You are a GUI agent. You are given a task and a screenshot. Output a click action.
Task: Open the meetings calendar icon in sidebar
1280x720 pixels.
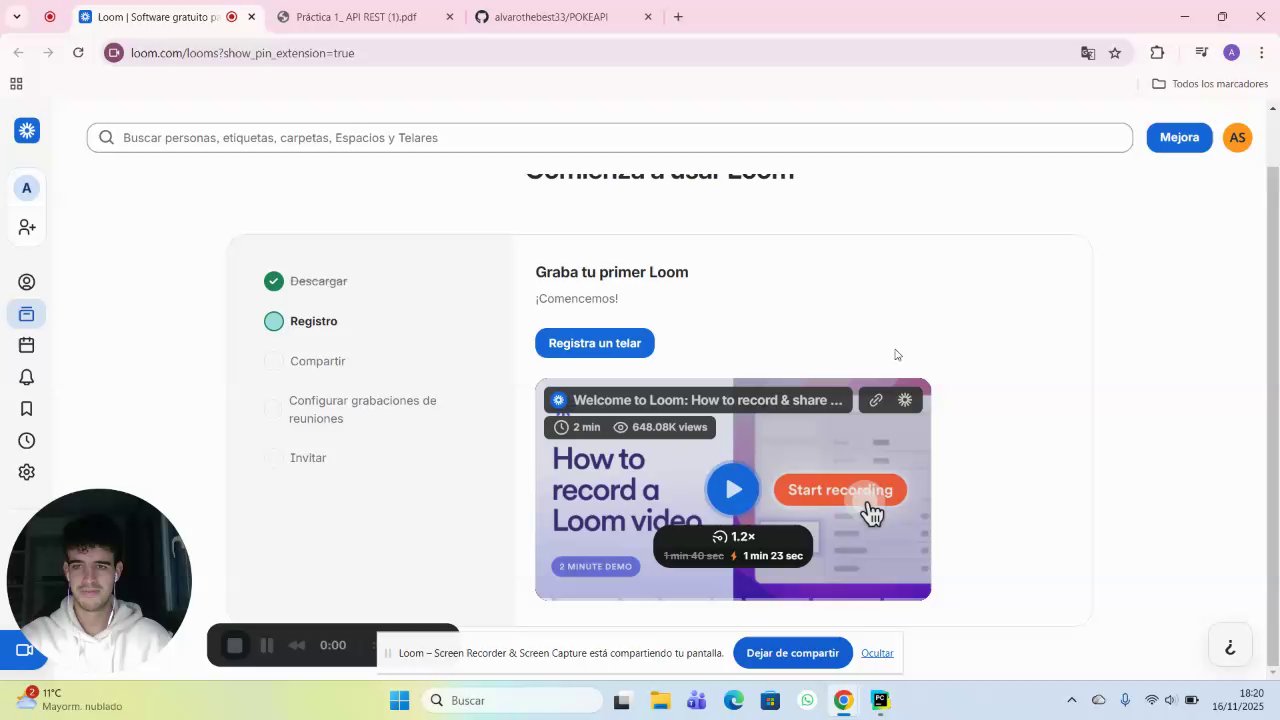point(27,345)
